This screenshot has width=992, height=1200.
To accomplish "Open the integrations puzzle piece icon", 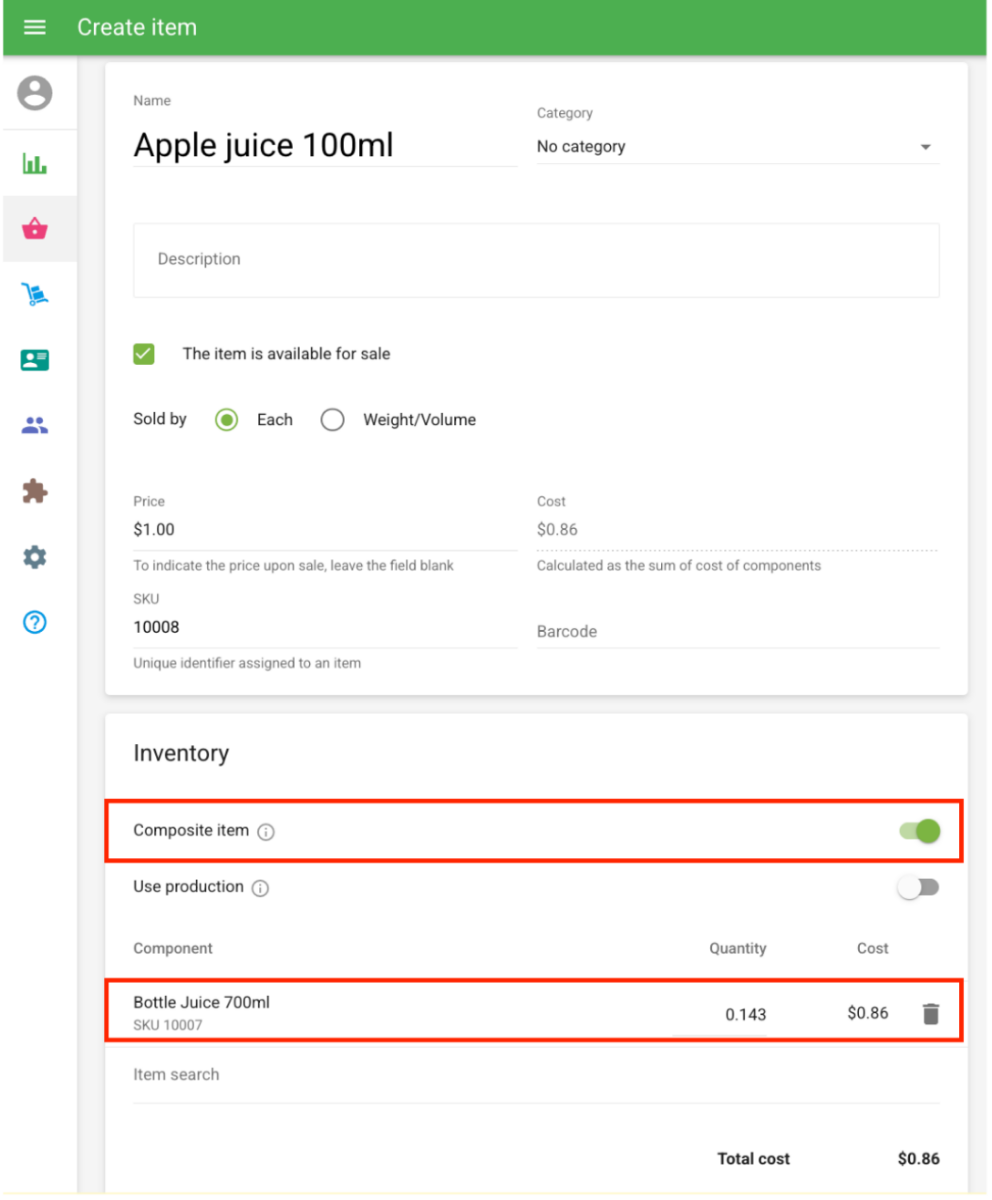I will [35, 491].
